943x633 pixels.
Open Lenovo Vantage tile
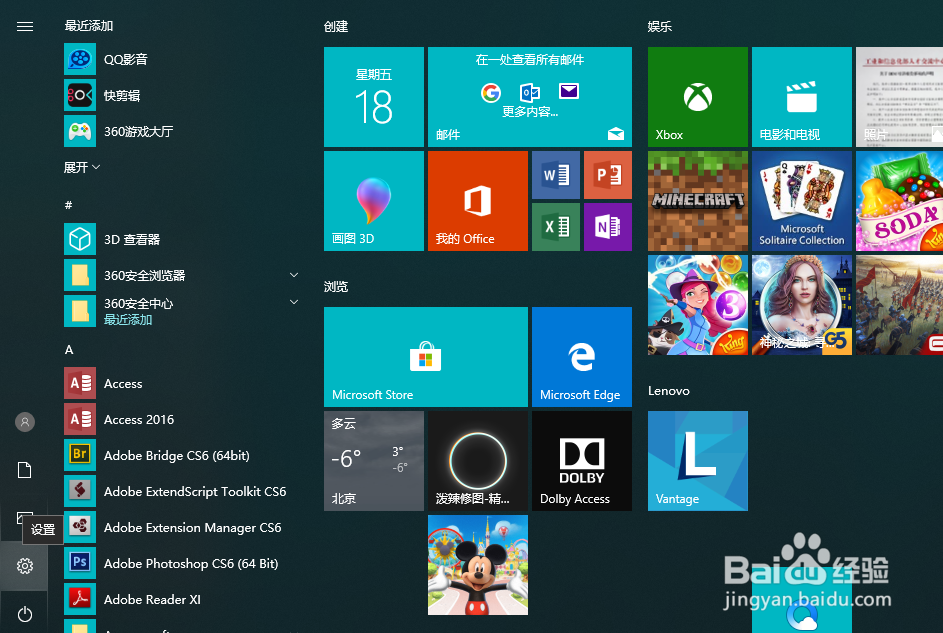(698, 461)
